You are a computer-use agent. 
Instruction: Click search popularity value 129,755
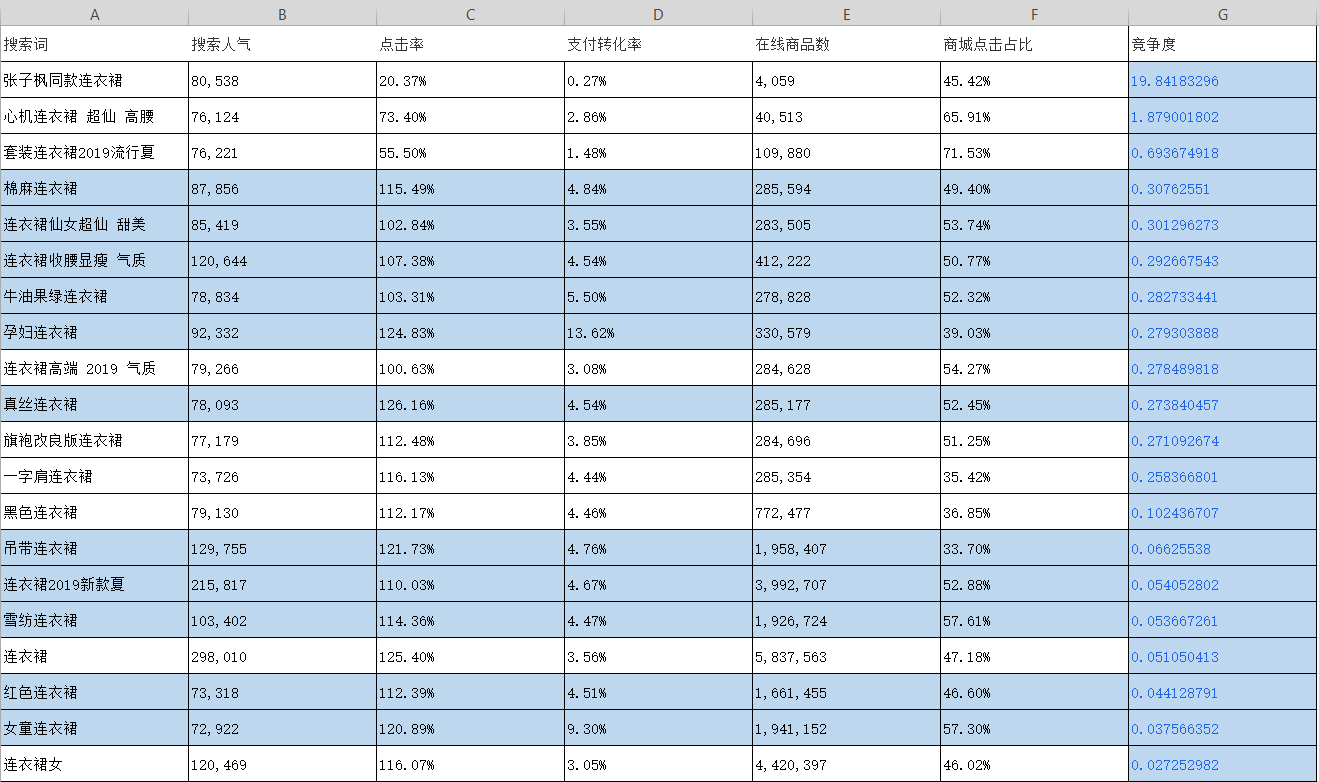tap(282, 548)
